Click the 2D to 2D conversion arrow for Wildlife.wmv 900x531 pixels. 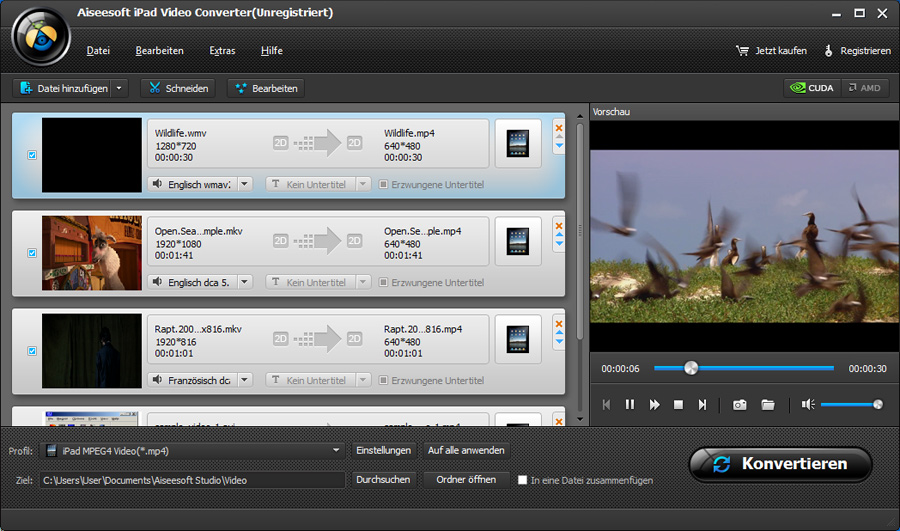(x=317, y=143)
